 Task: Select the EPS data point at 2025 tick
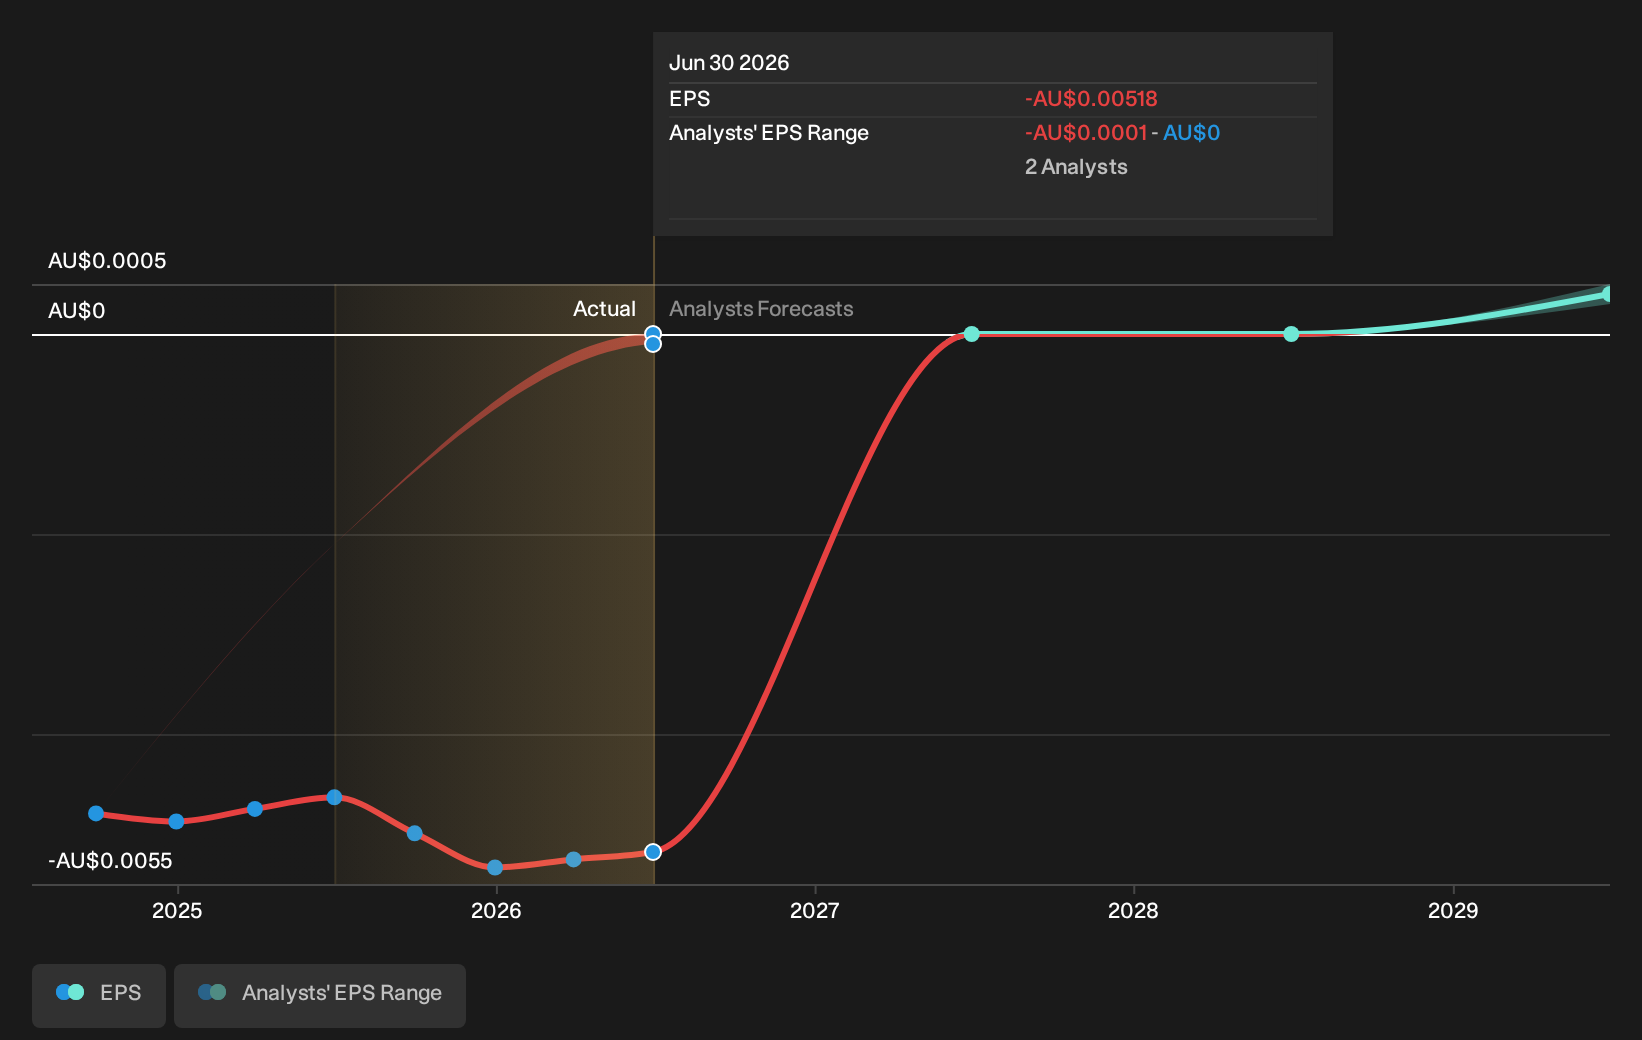[176, 822]
